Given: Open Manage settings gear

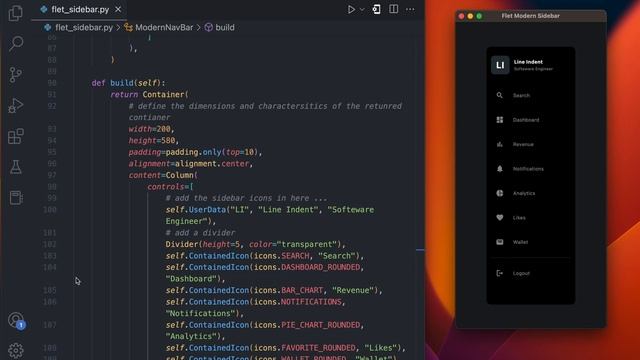Looking at the screenshot, I should tap(16, 350).
